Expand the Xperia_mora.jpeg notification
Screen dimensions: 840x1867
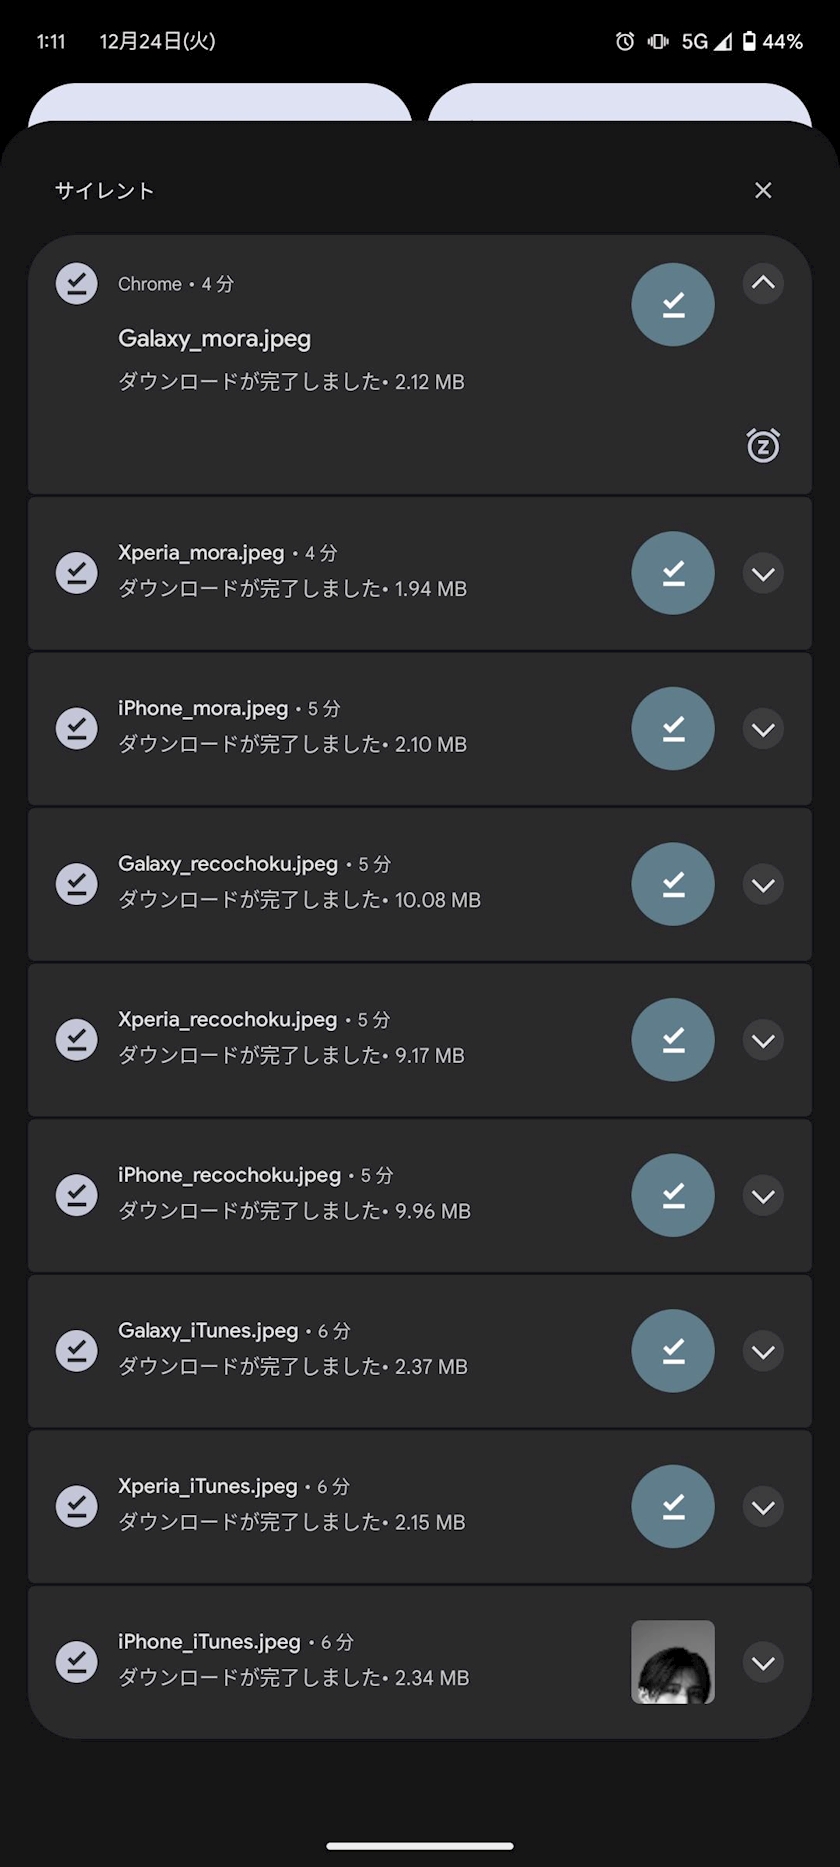point(763,574)
